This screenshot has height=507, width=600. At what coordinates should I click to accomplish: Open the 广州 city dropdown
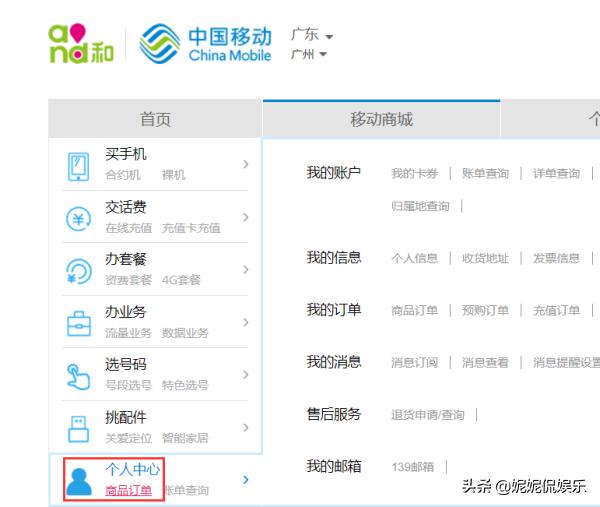309,54
